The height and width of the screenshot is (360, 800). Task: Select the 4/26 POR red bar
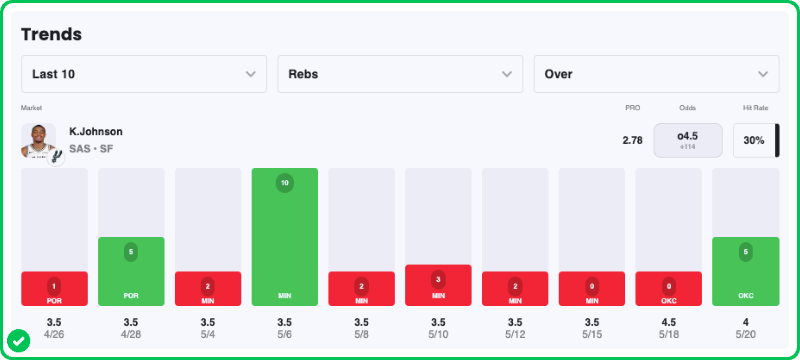(x=55, y=289)
